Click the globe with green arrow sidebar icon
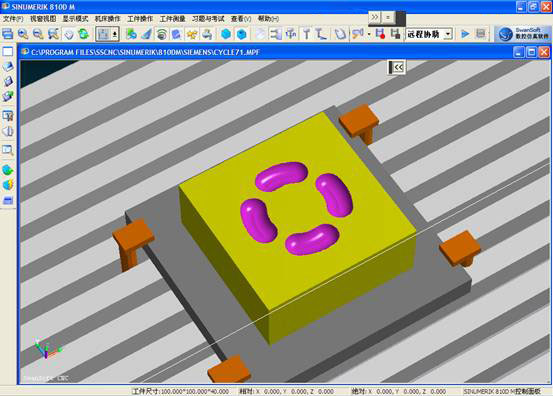Viewport: 553px width, 396px height. (8, 170)
